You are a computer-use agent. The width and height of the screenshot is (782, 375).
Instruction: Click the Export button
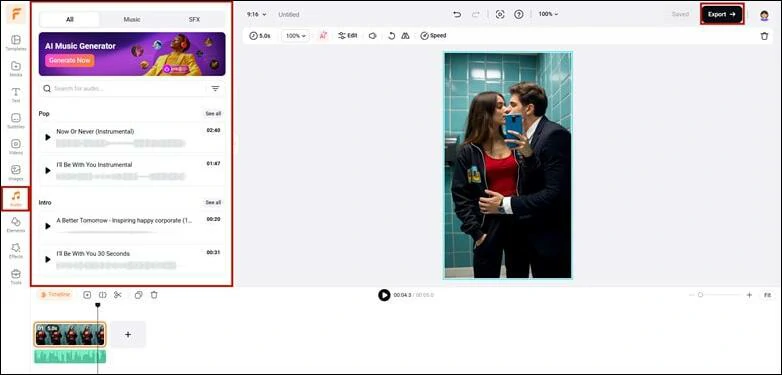pos(722,14)
